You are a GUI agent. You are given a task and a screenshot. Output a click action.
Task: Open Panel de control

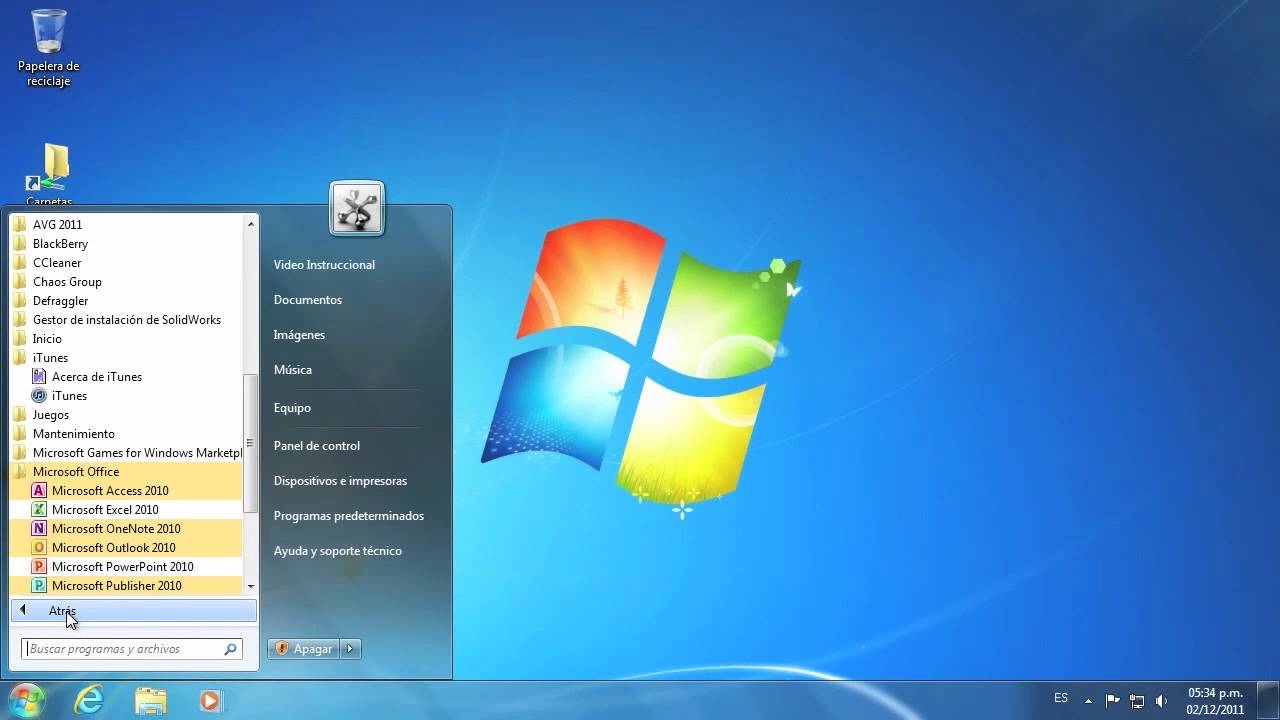tap(317, 446)
